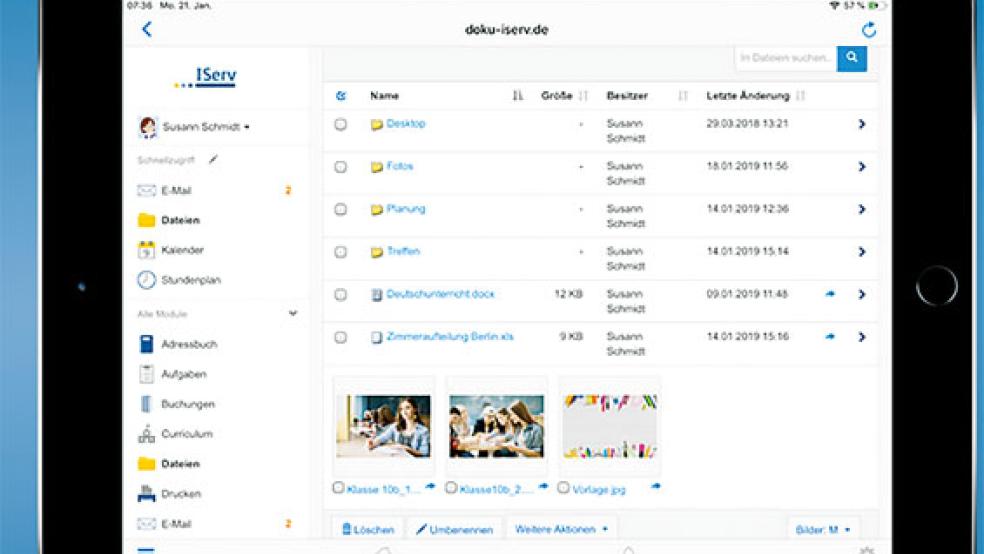Image resolution: width=984 pixels, height=554 pixels.
Task: Sort by Letzte Änderung column icon
Action: tap(800, 95)
